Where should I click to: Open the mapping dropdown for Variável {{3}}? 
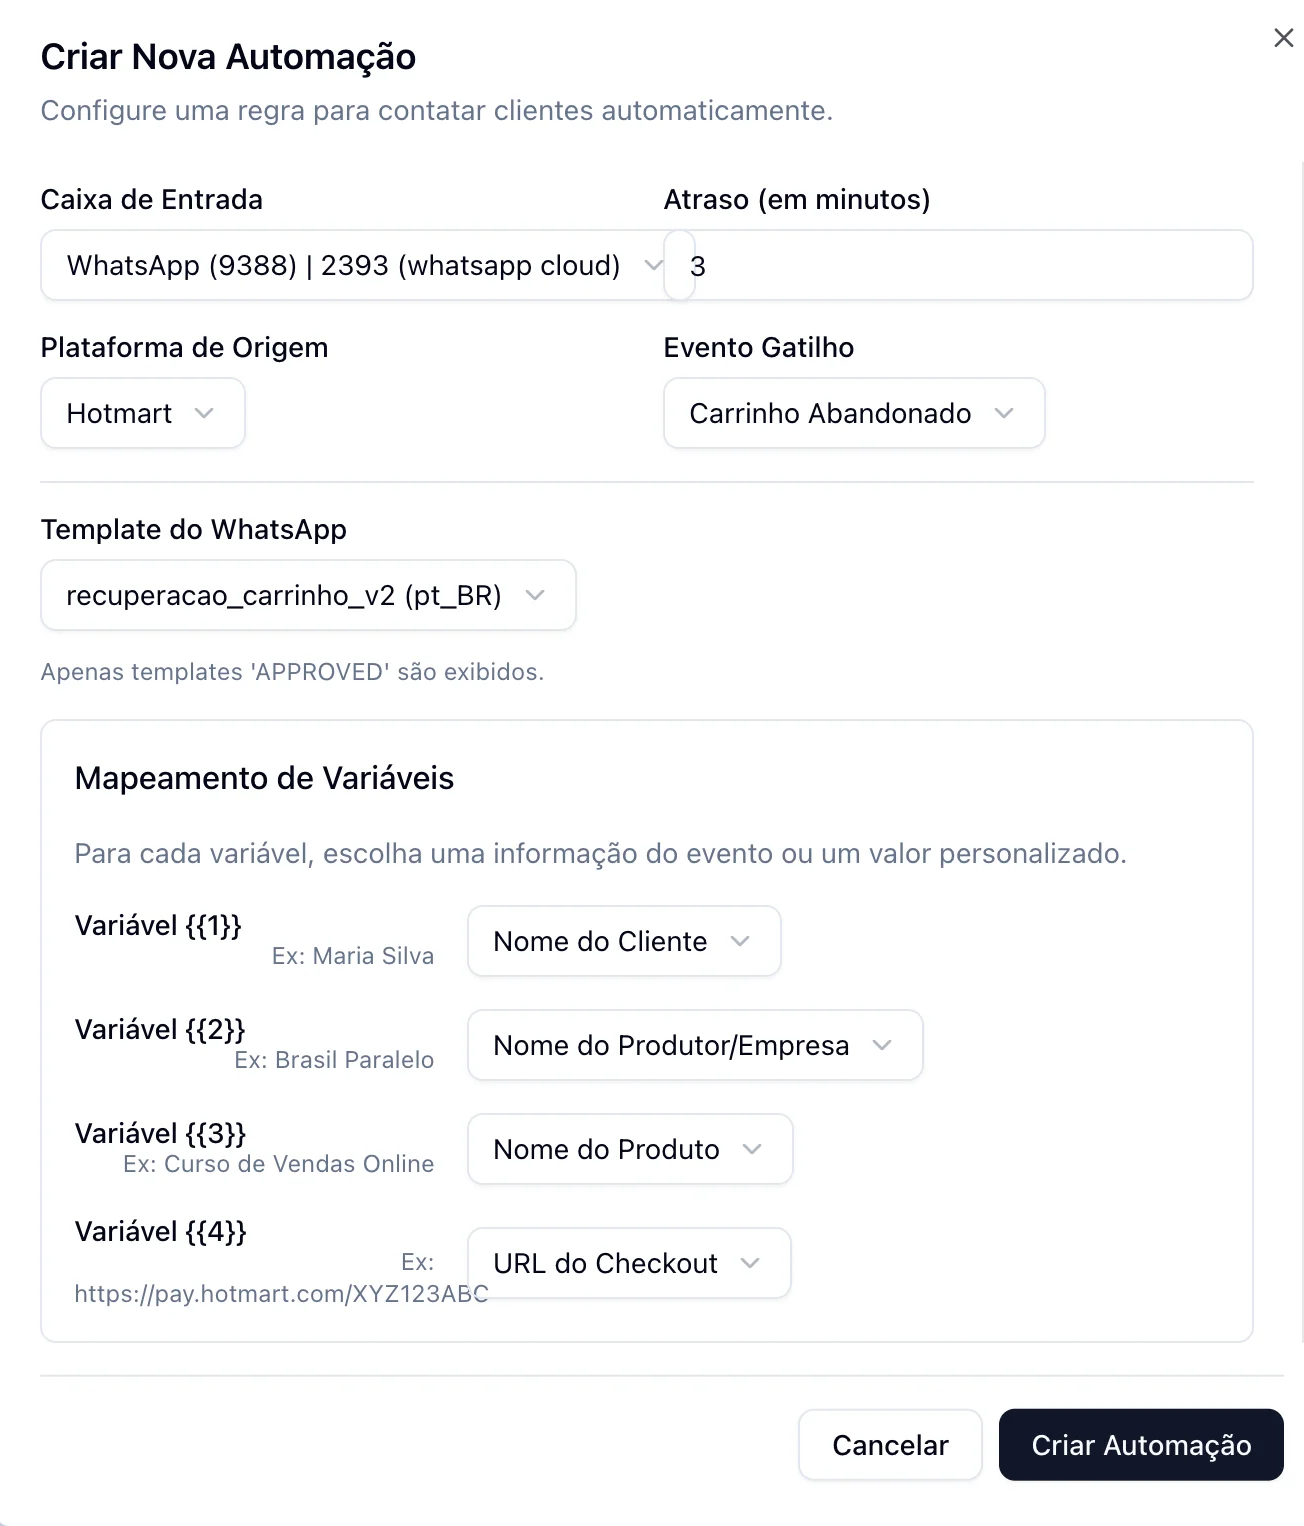click(629, 1149)
